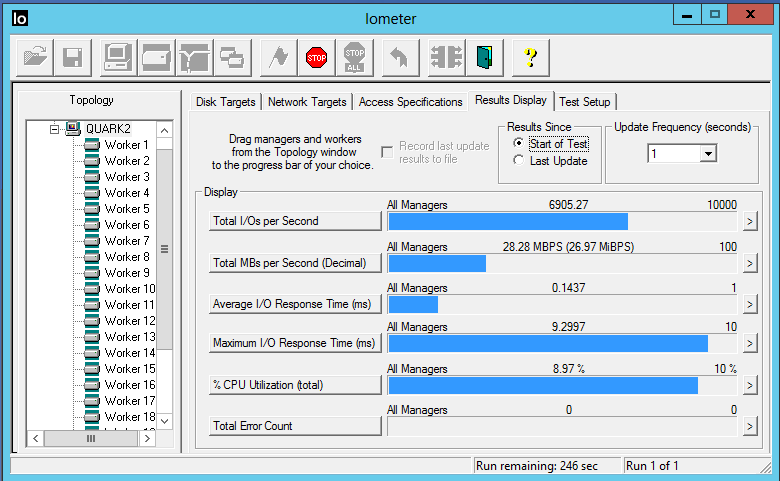Click the Total I/Os per Second progress bar
Screen dimensions: 780x481
[x=562, y=221]
